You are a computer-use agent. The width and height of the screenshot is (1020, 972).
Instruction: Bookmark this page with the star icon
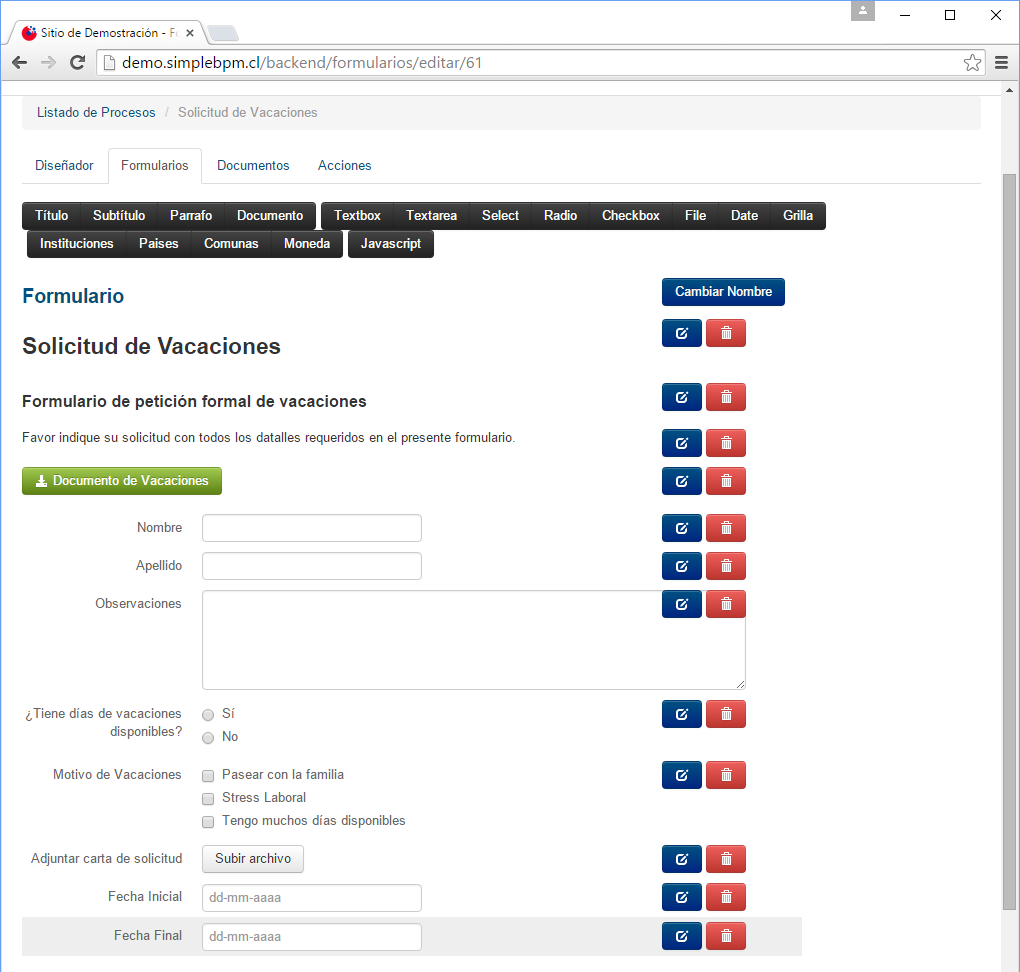click(x=972, y=62)
